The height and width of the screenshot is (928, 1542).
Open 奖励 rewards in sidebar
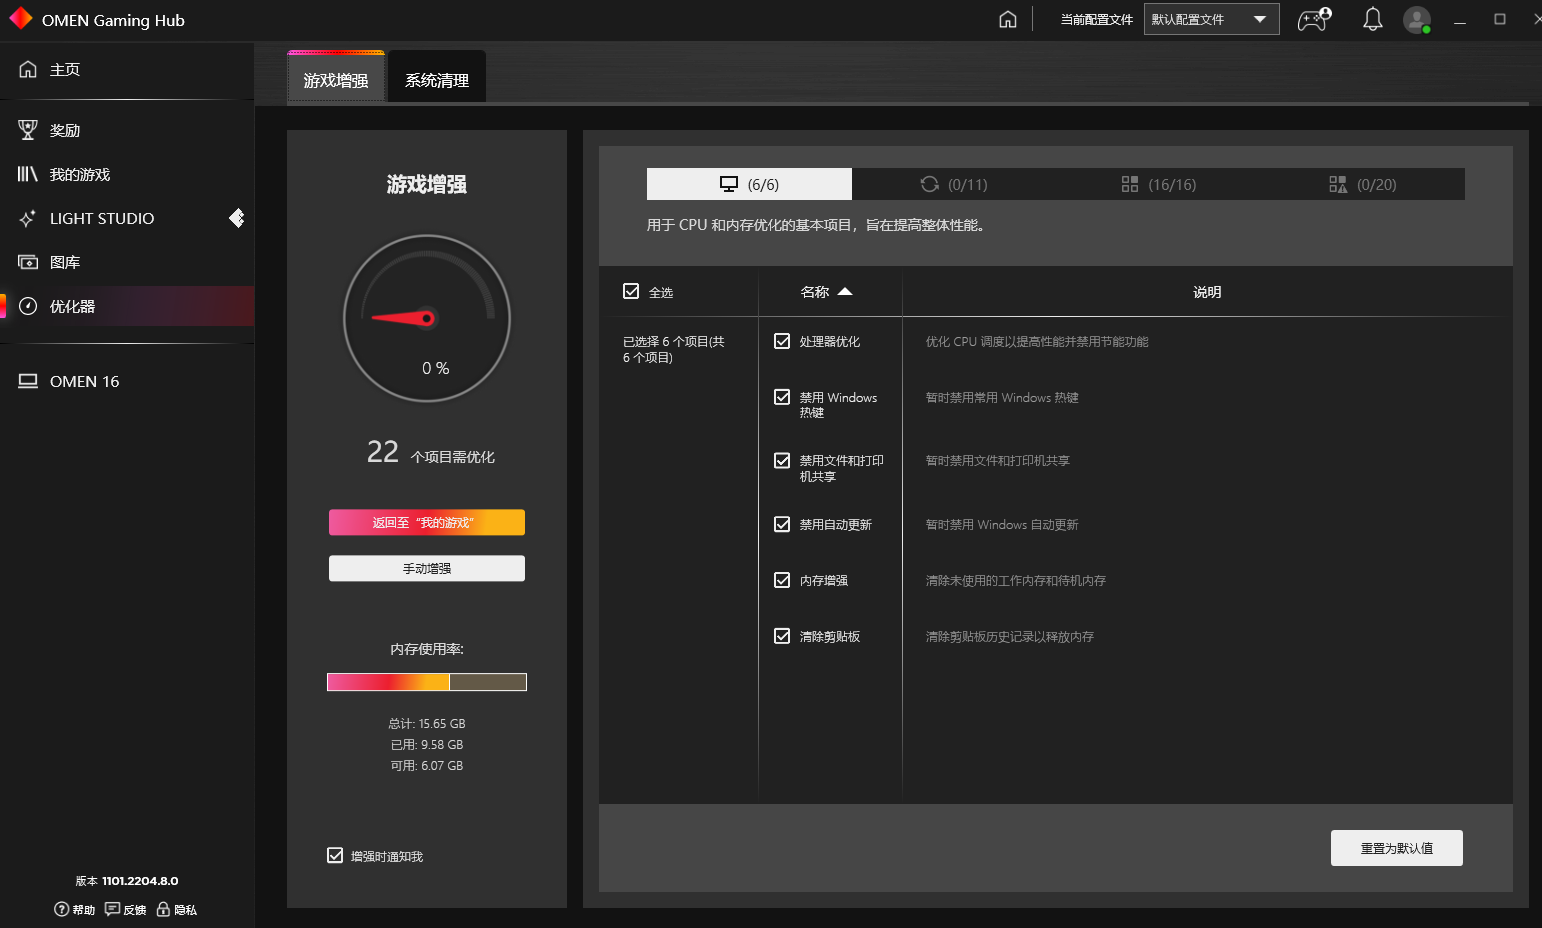pos(127,130)
